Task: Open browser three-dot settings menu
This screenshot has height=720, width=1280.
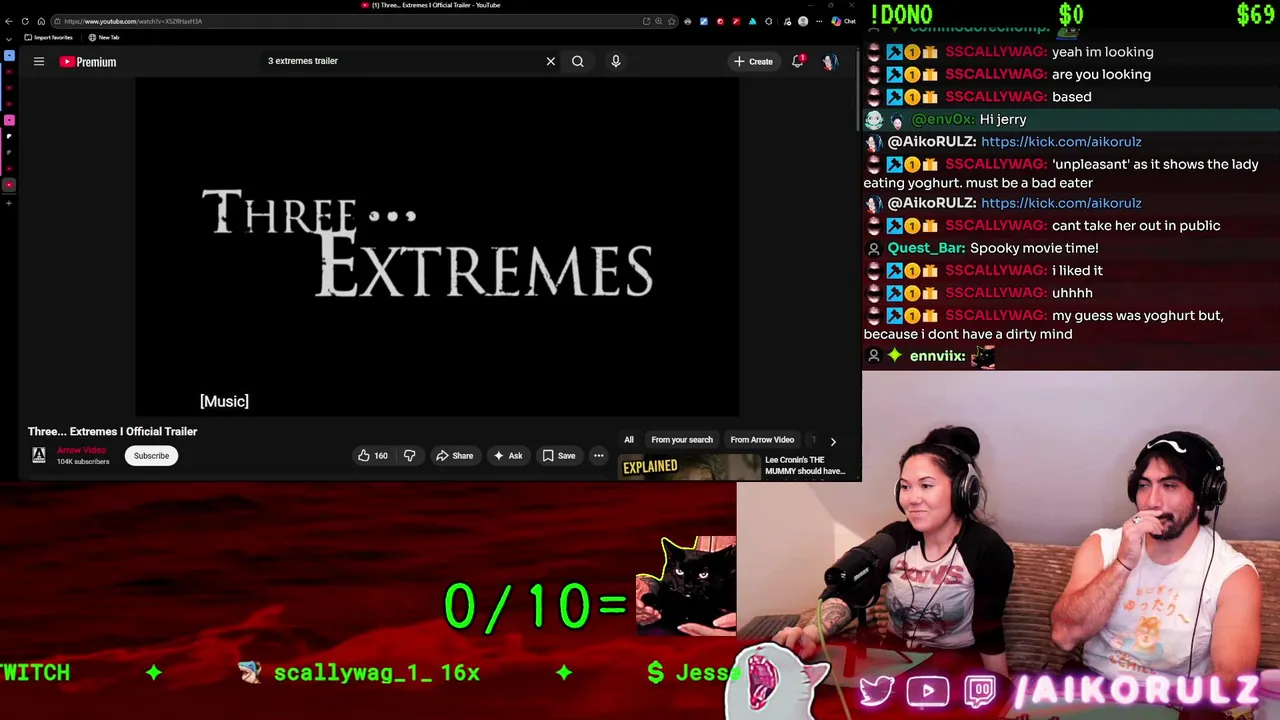Action: 818,21
